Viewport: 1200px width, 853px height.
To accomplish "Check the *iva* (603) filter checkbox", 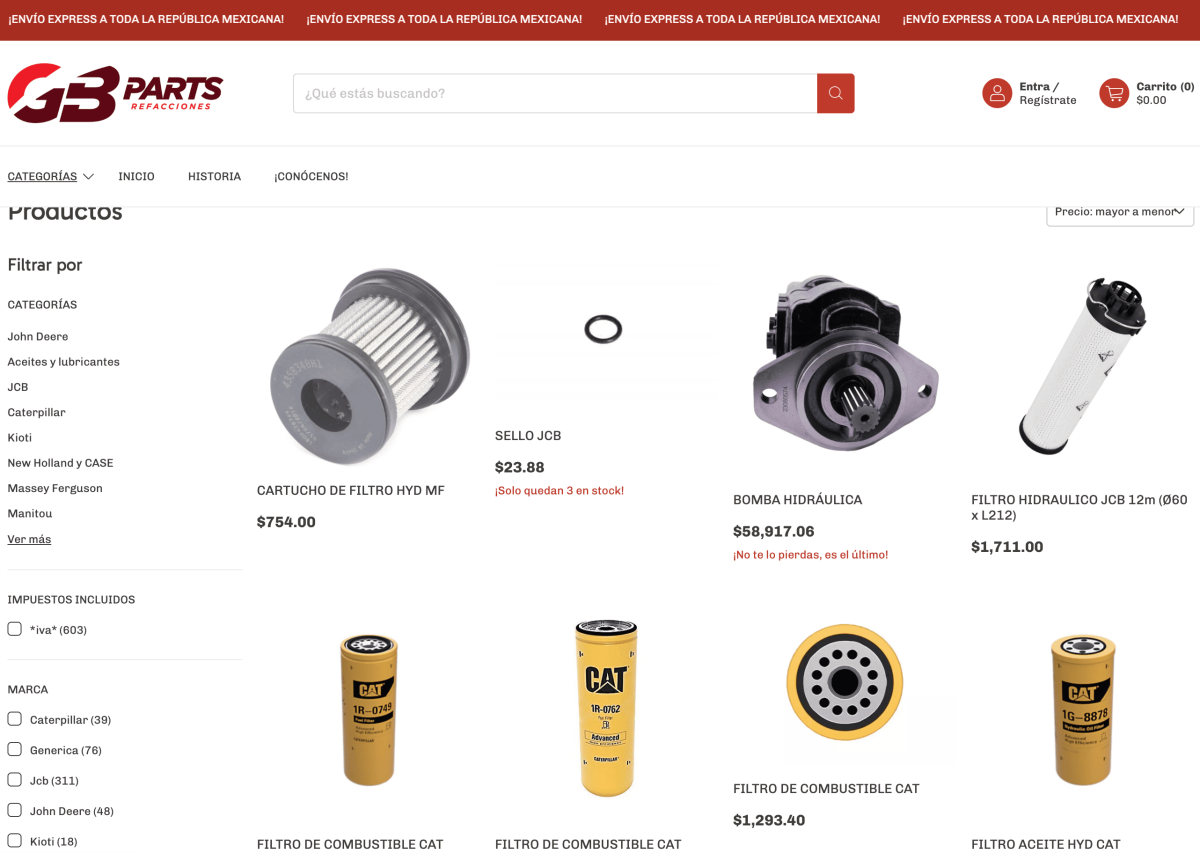I will pyautogui.click(x=14, y=629).
